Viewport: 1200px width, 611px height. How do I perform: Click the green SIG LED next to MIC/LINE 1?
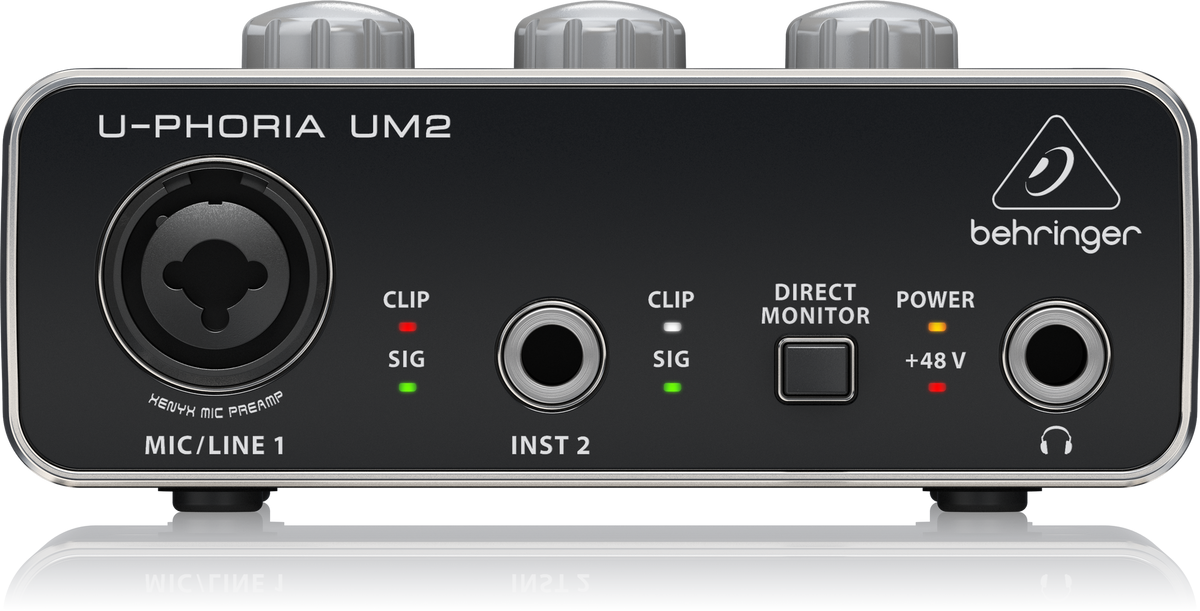(x=406, y=386)
